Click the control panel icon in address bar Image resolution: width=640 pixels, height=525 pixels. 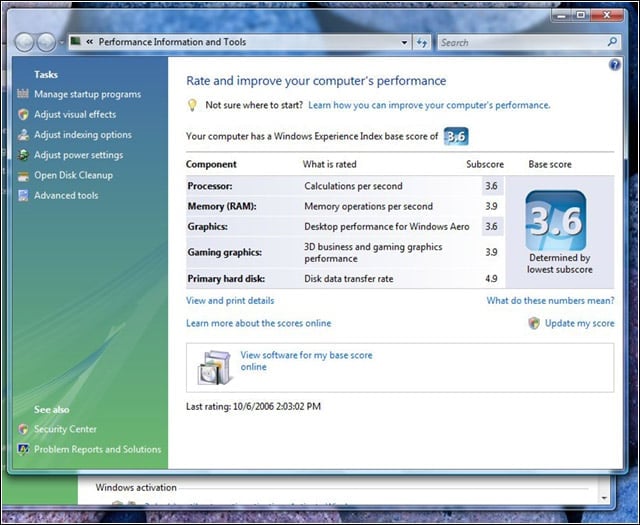point(76,41)
